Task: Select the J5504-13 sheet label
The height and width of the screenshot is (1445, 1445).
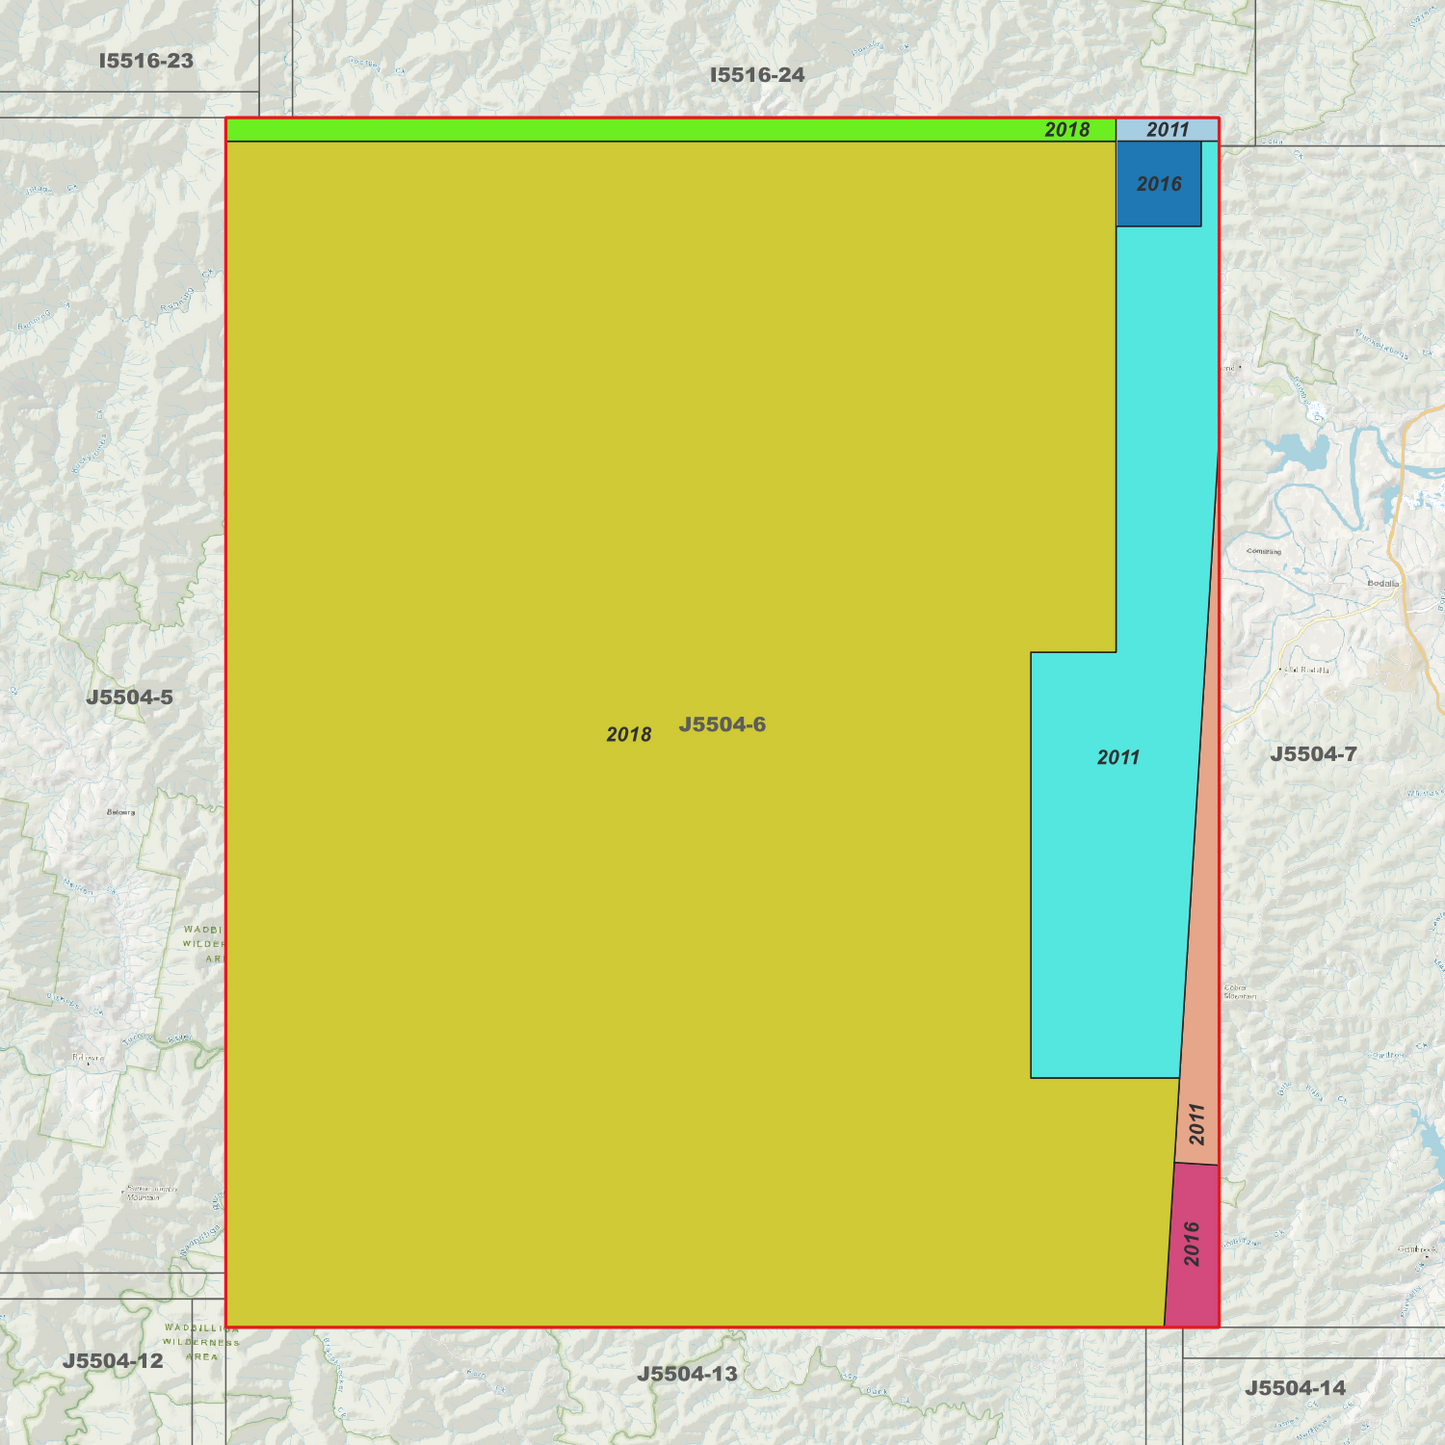Action: click(687, 1374)
